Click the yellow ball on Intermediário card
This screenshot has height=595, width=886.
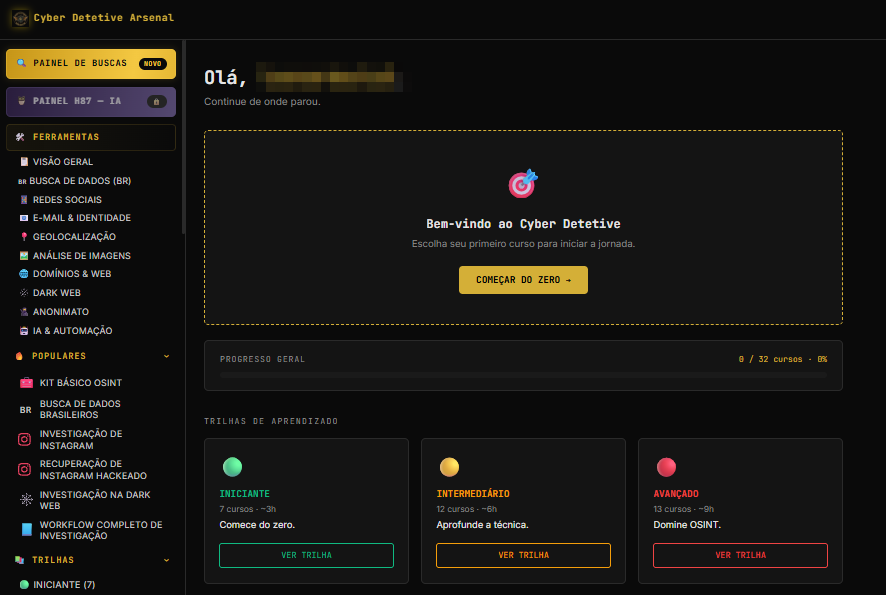pos(449,467)
